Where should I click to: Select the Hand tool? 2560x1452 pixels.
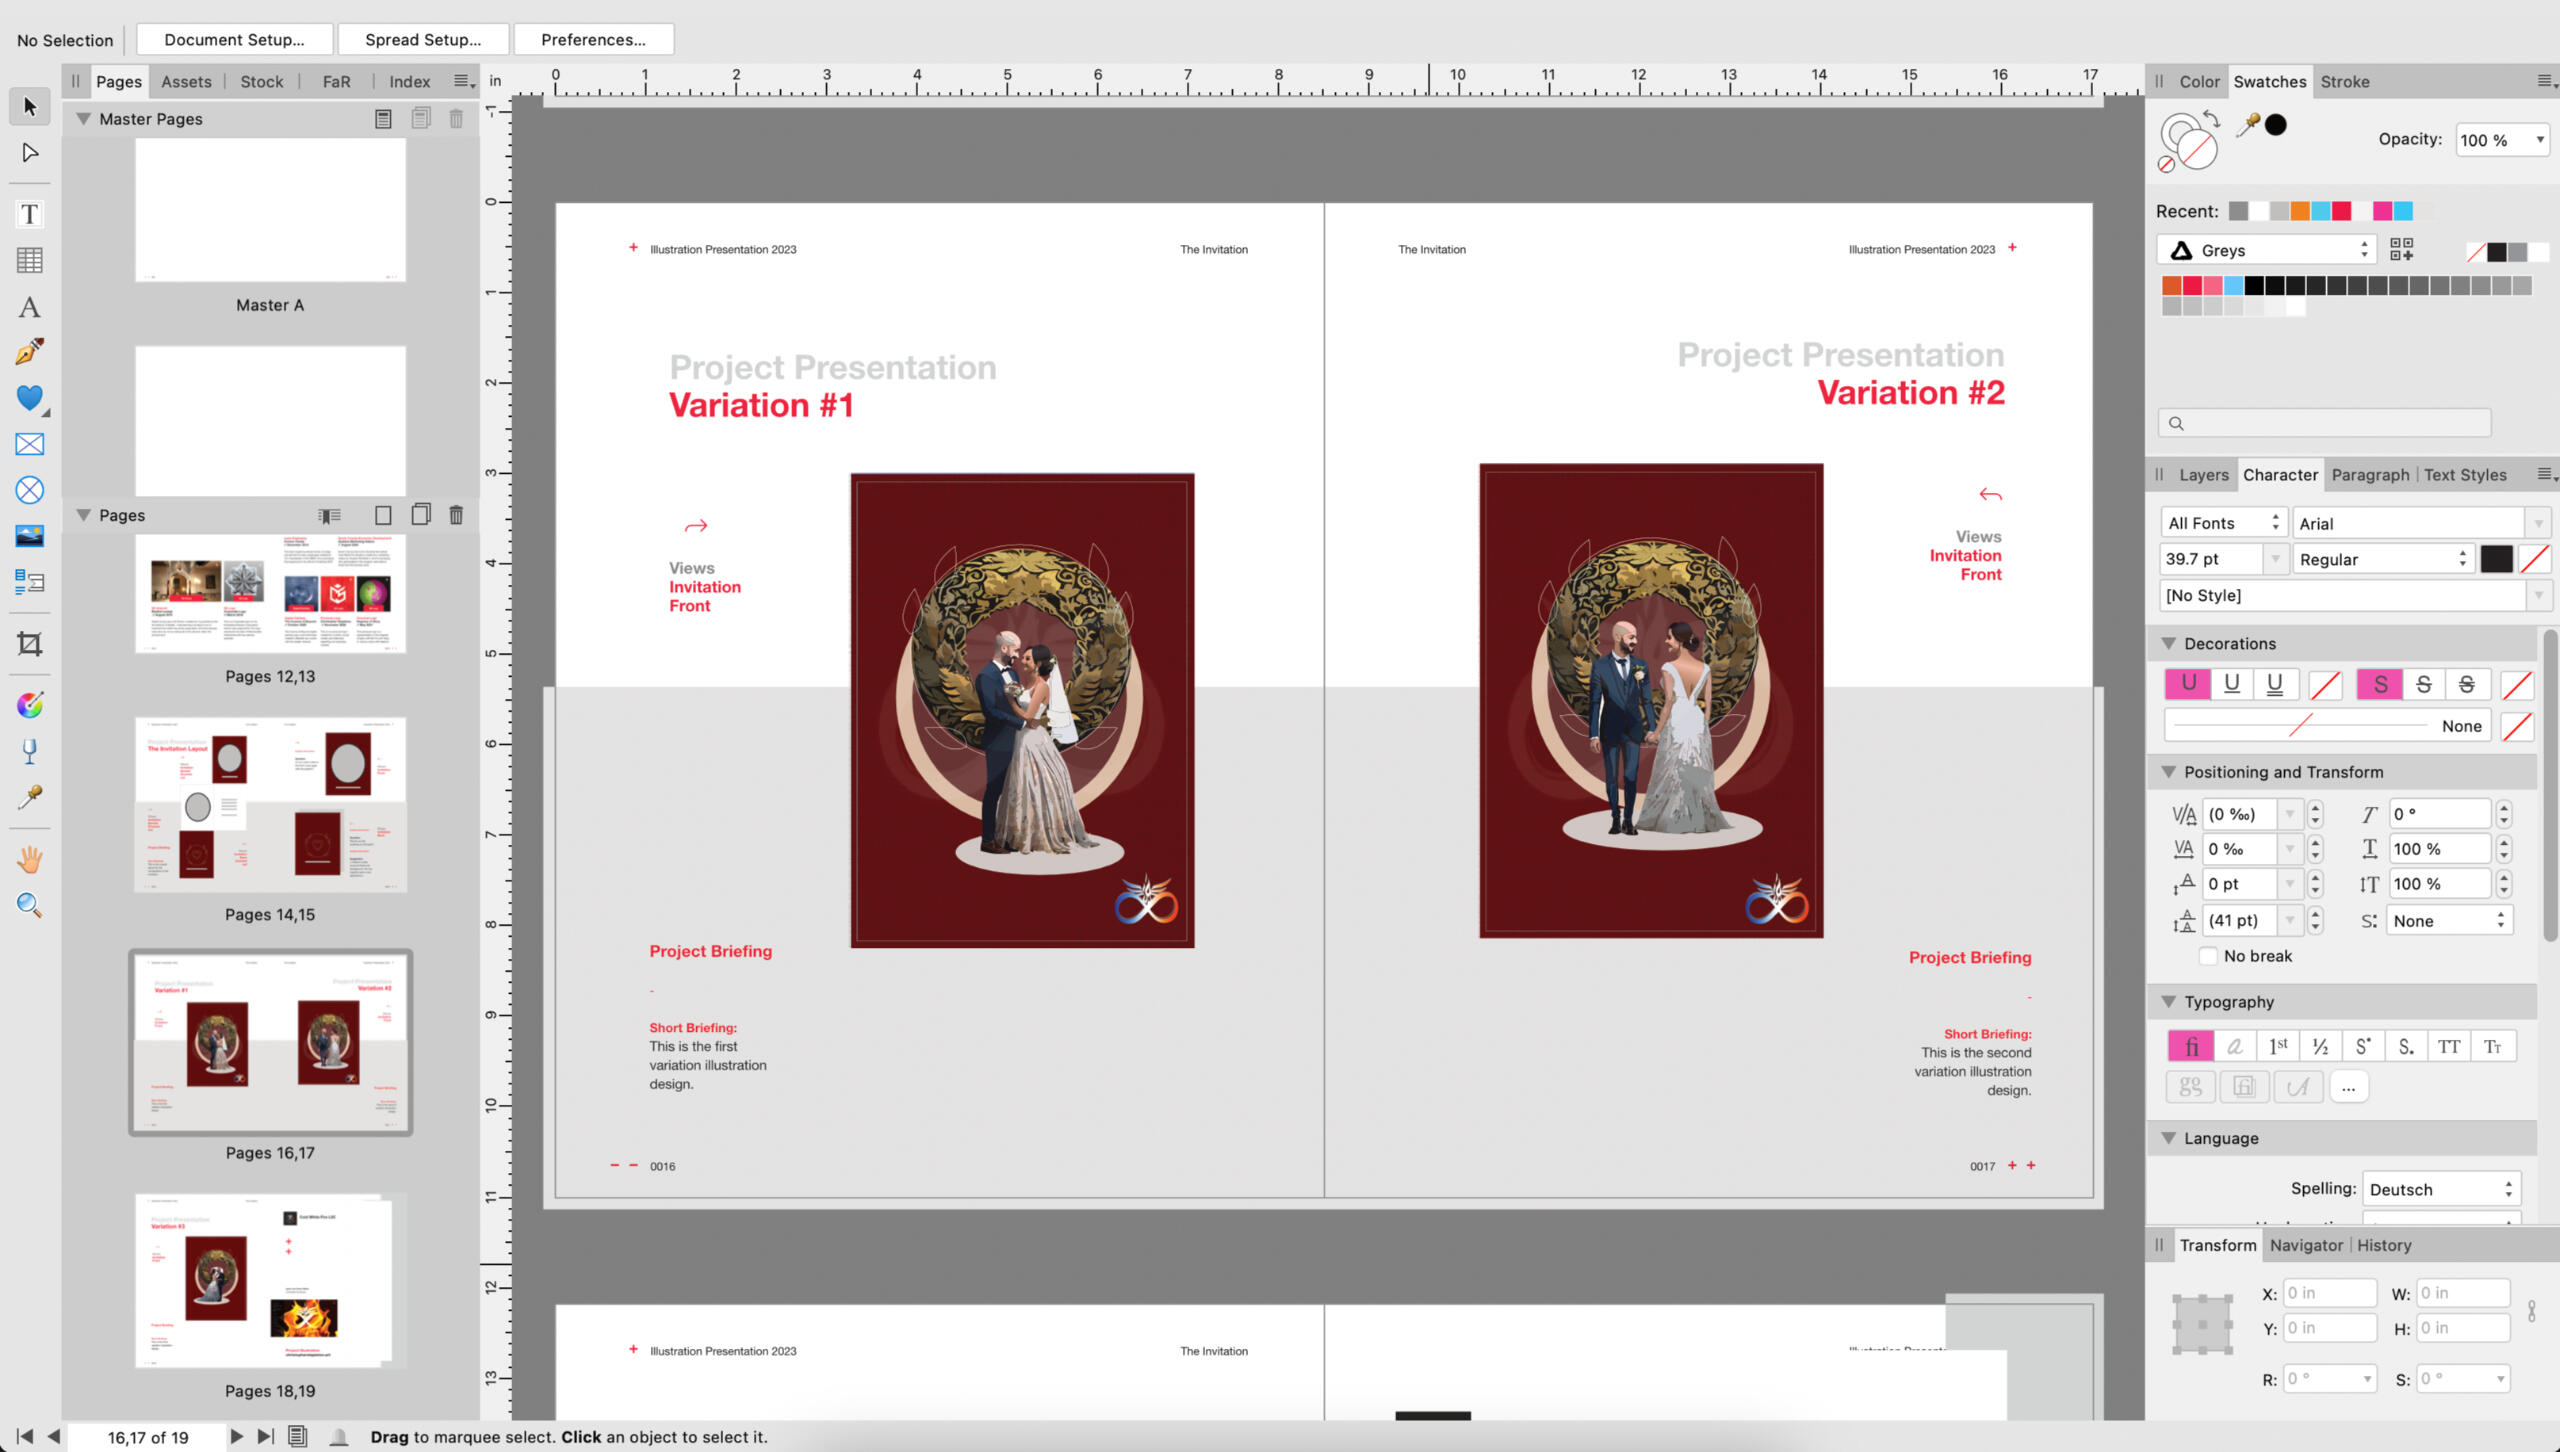[29, 858]
